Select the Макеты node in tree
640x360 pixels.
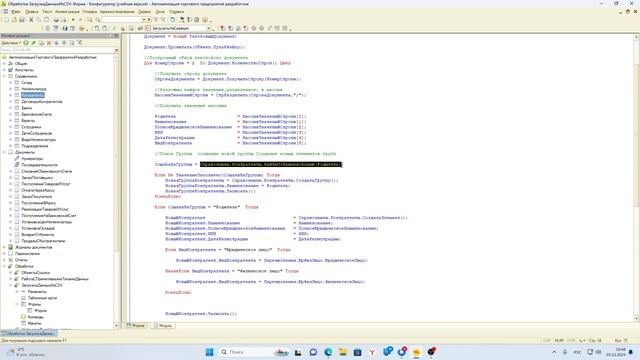tap(34, 323)
